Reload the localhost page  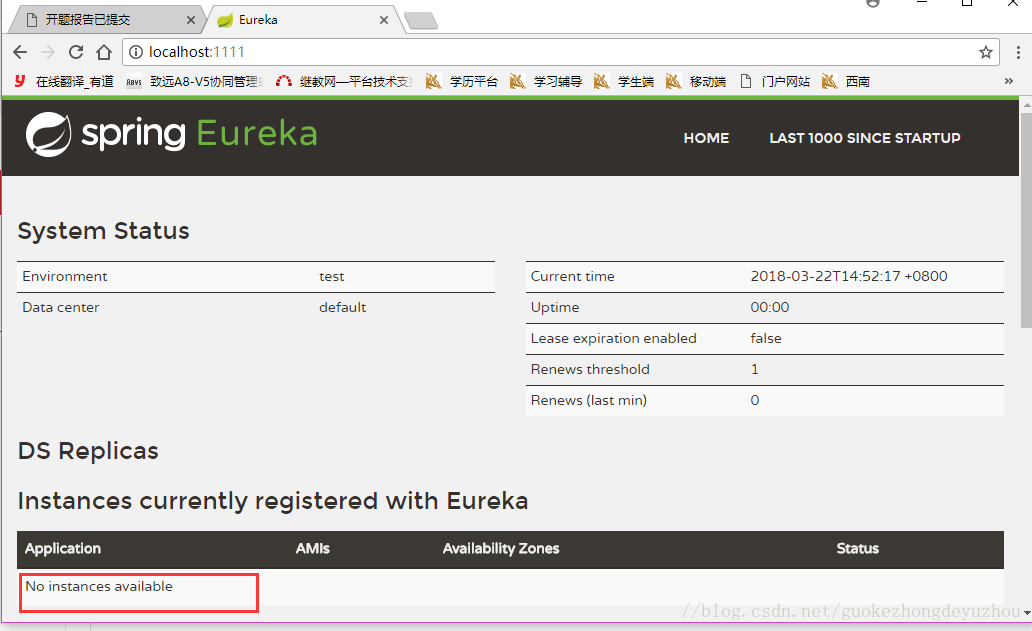click(76, 52)
